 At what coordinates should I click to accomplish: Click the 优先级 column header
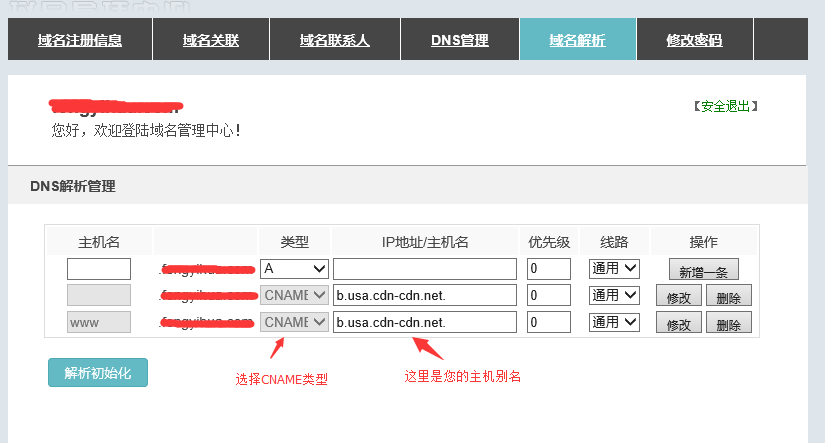click(x=549, y=242)
